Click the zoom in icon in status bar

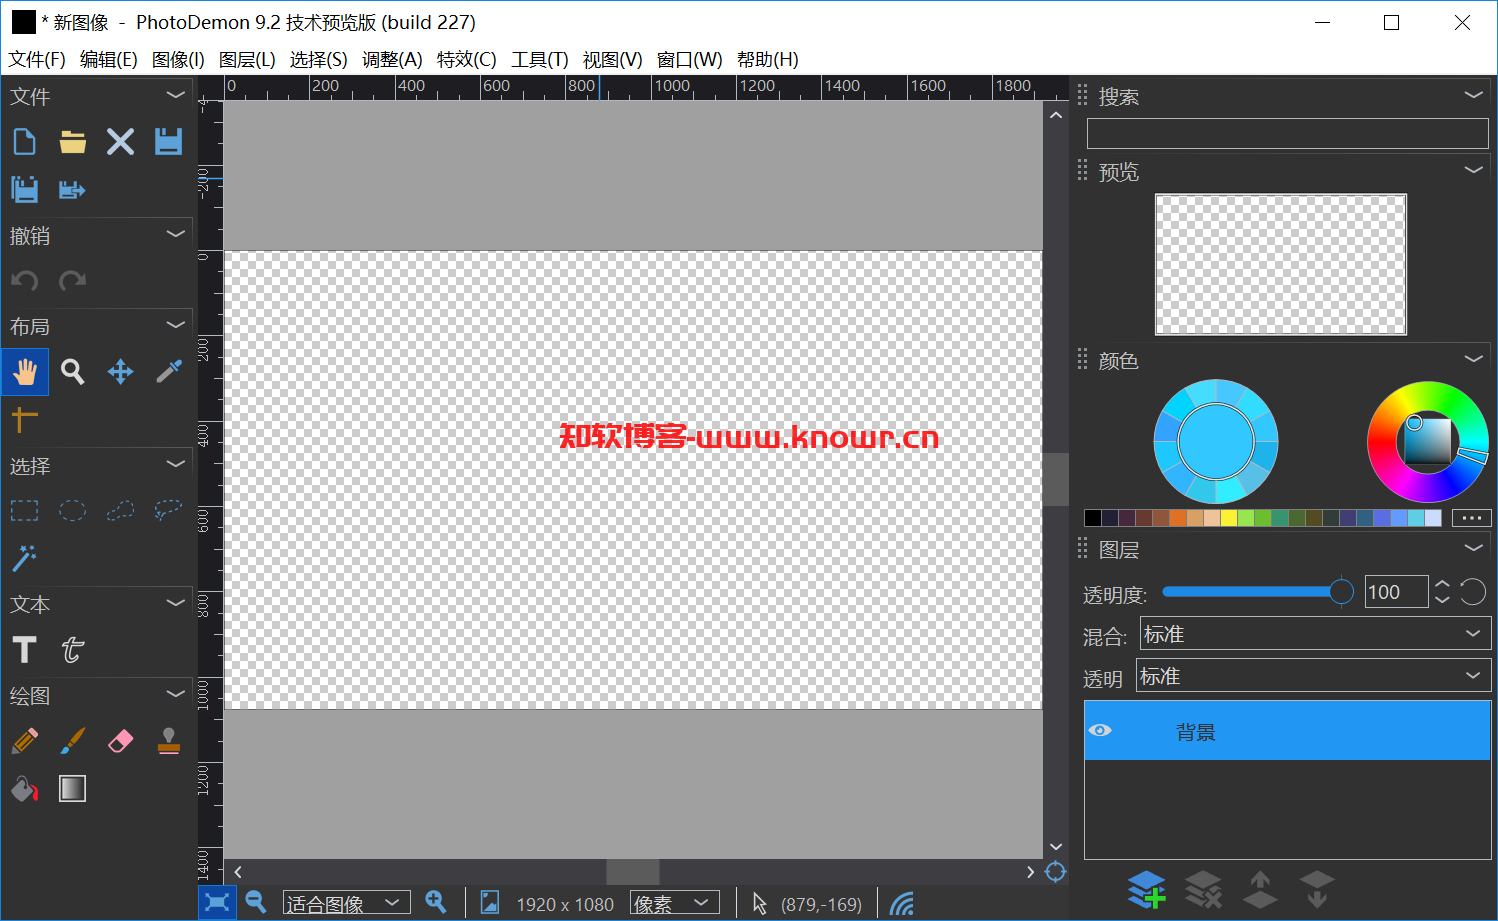pos(436,902)
